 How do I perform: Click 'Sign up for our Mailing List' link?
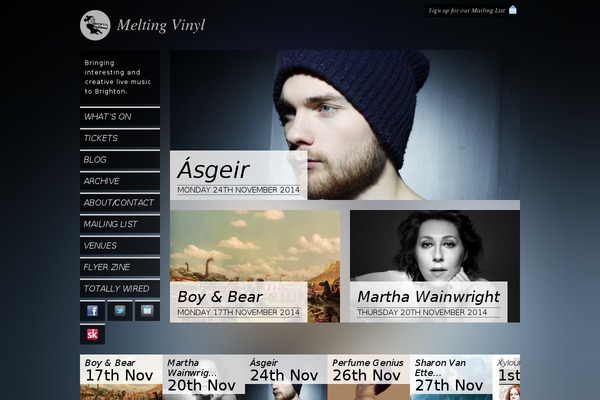pyautogui.click(x=466, y=10)
